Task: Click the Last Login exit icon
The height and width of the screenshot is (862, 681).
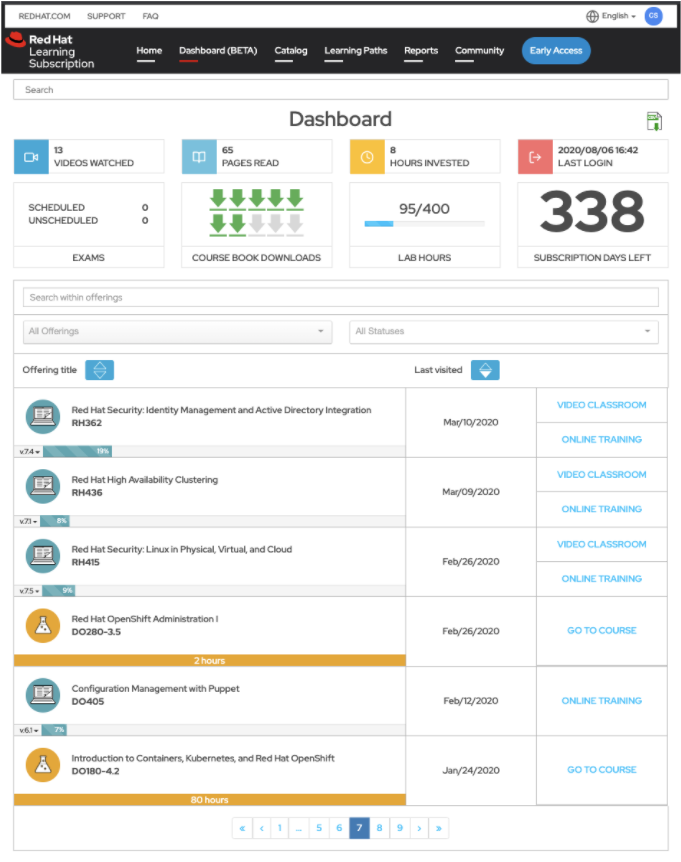Action: 534,157
